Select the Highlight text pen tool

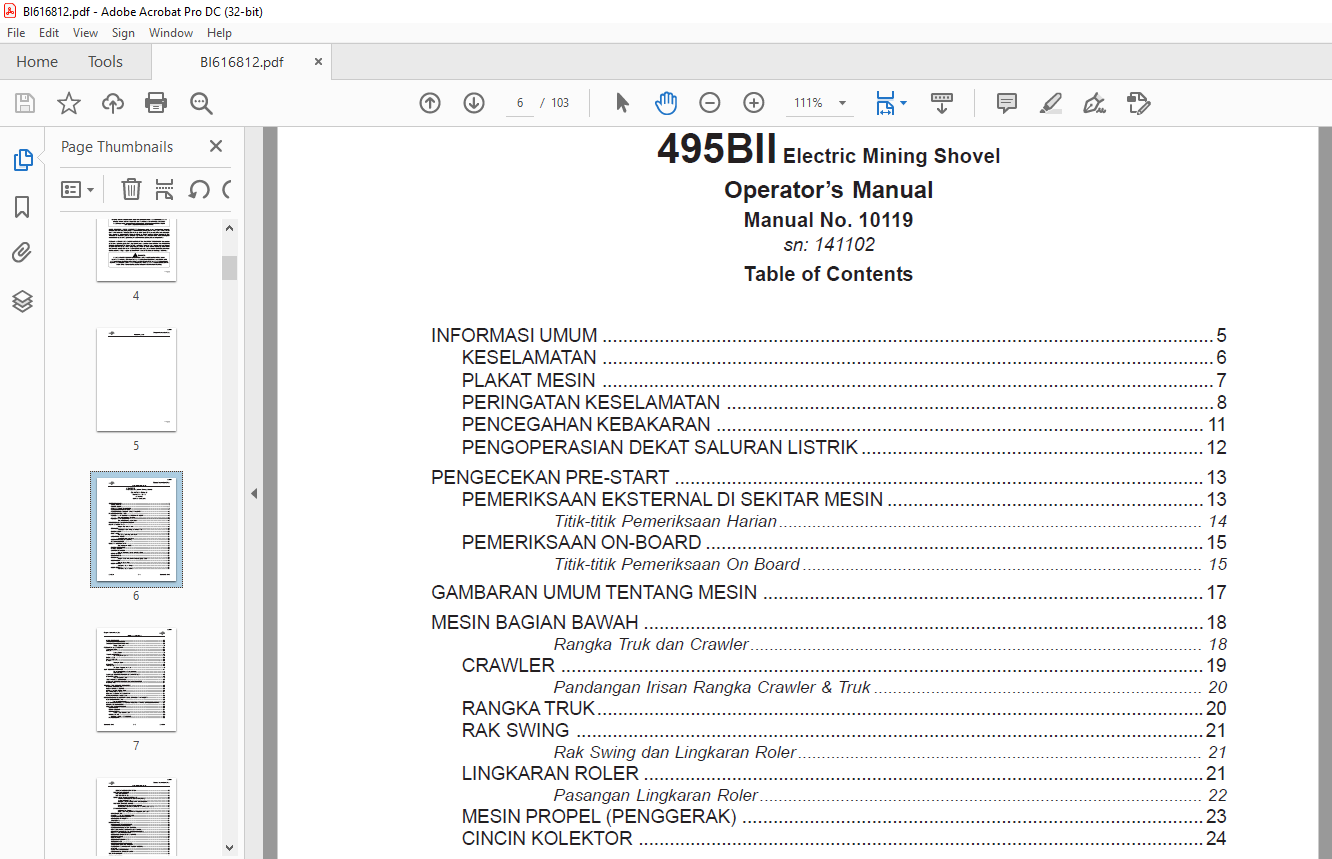coord(1050,103)
